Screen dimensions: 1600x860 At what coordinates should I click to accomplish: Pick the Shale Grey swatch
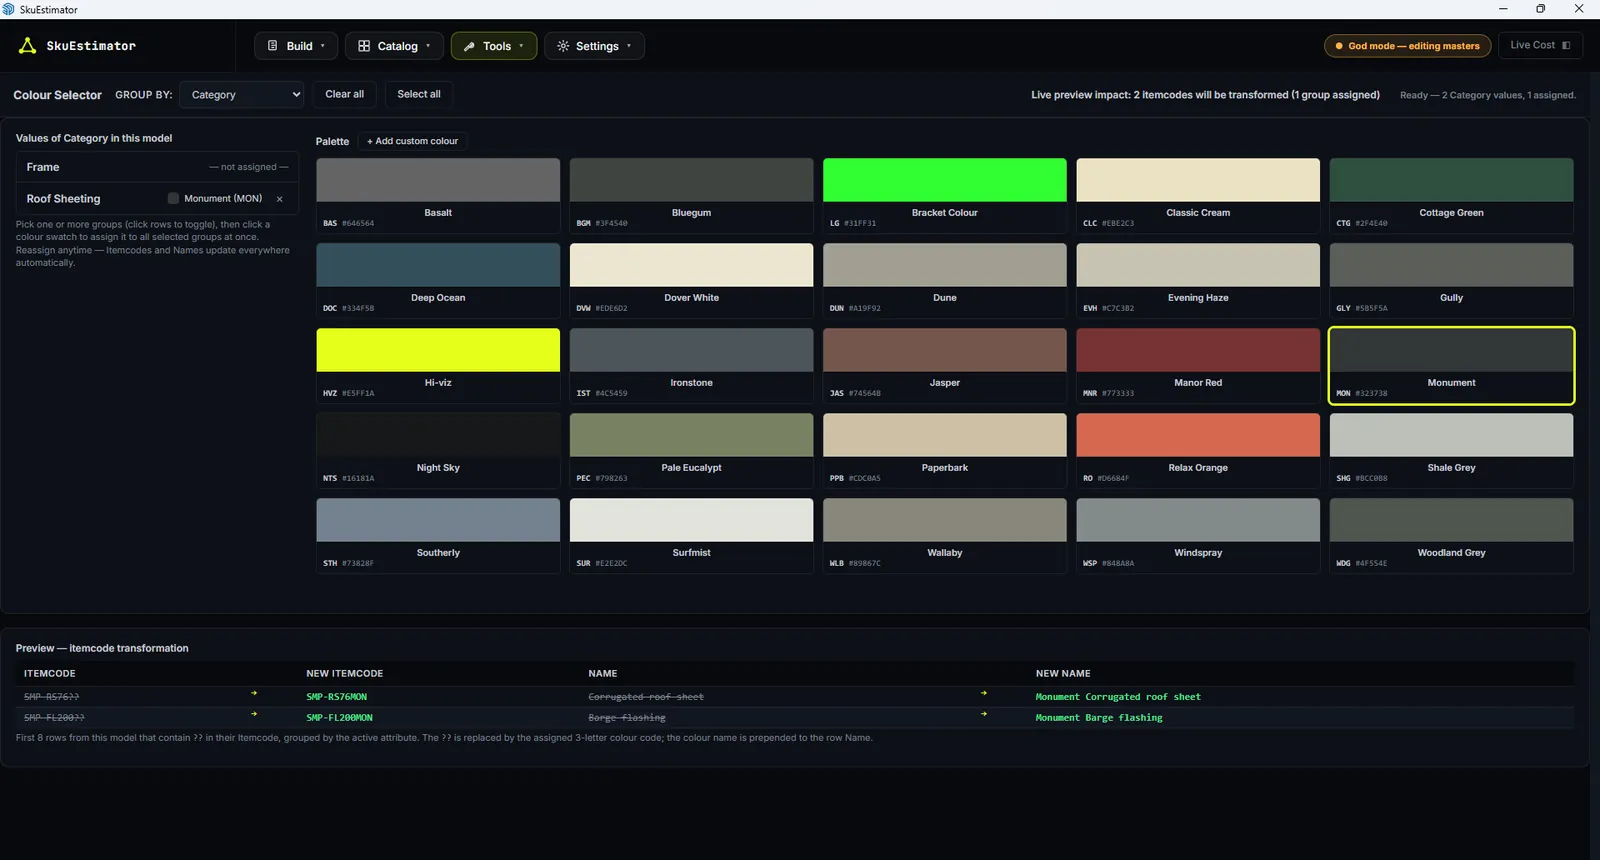click(1451, 450)
